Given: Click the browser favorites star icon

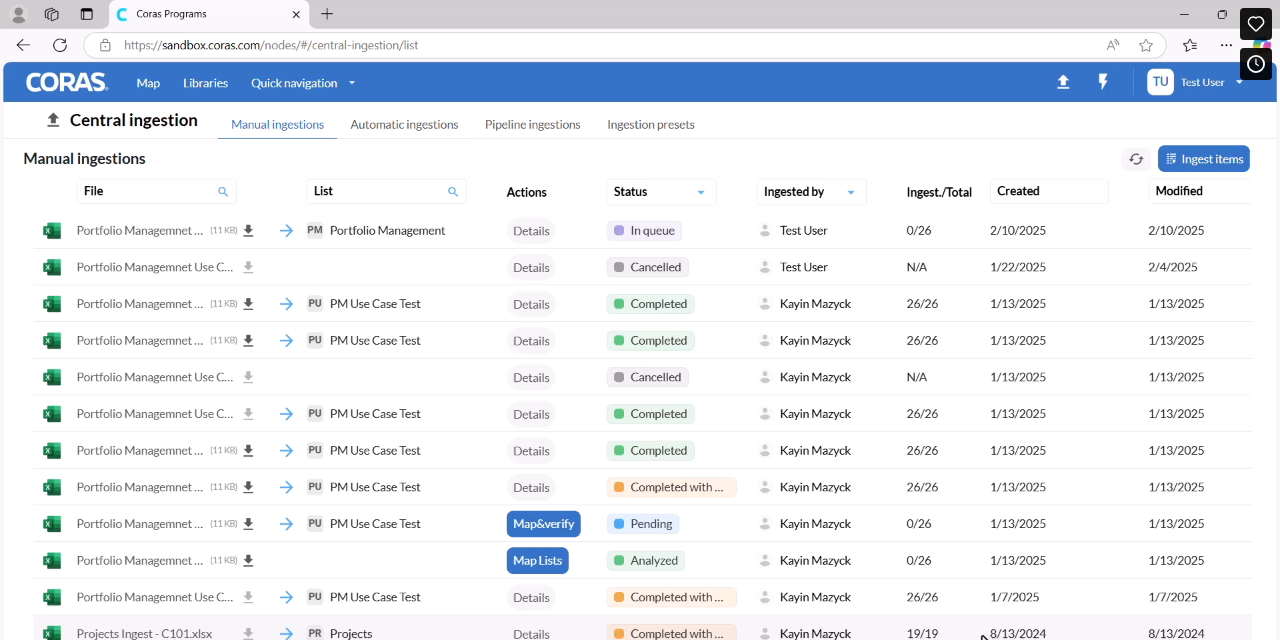Looking at the screenshot, I should coord(1146,45).
